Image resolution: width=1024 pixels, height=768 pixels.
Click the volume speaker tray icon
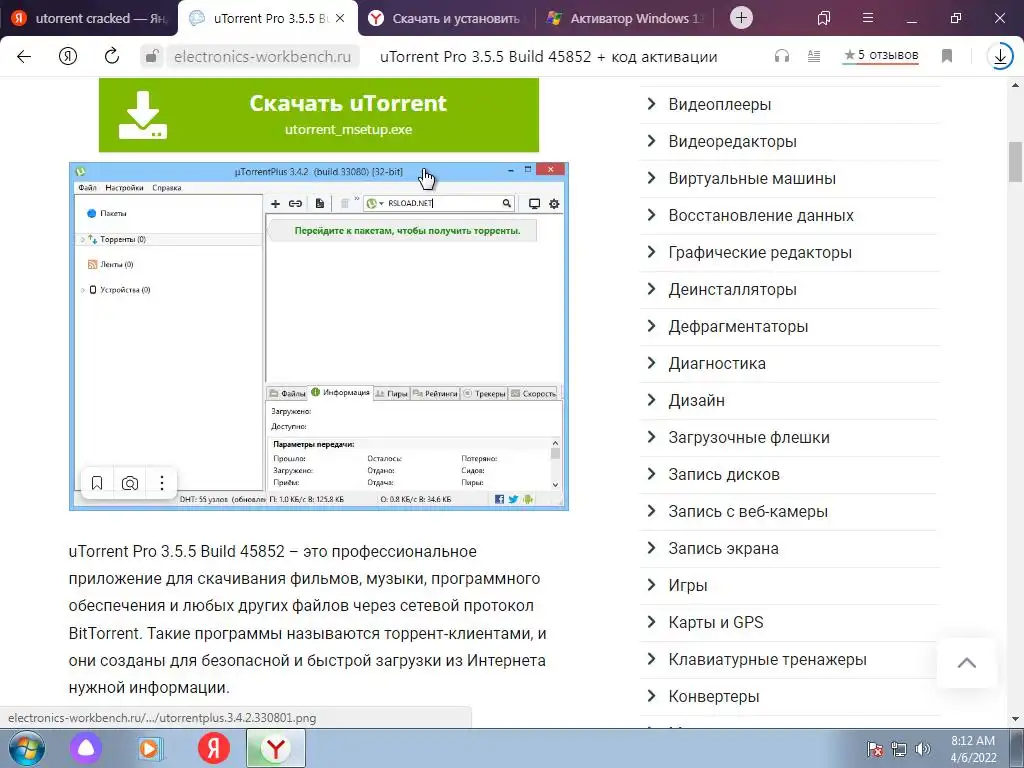click(923, 749)
